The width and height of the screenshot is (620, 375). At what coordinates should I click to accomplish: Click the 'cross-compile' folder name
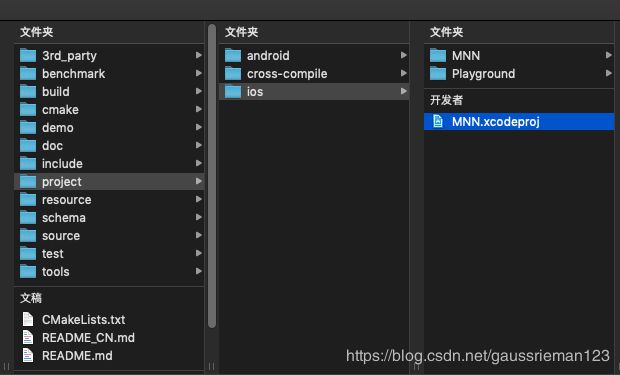point(287,74)
